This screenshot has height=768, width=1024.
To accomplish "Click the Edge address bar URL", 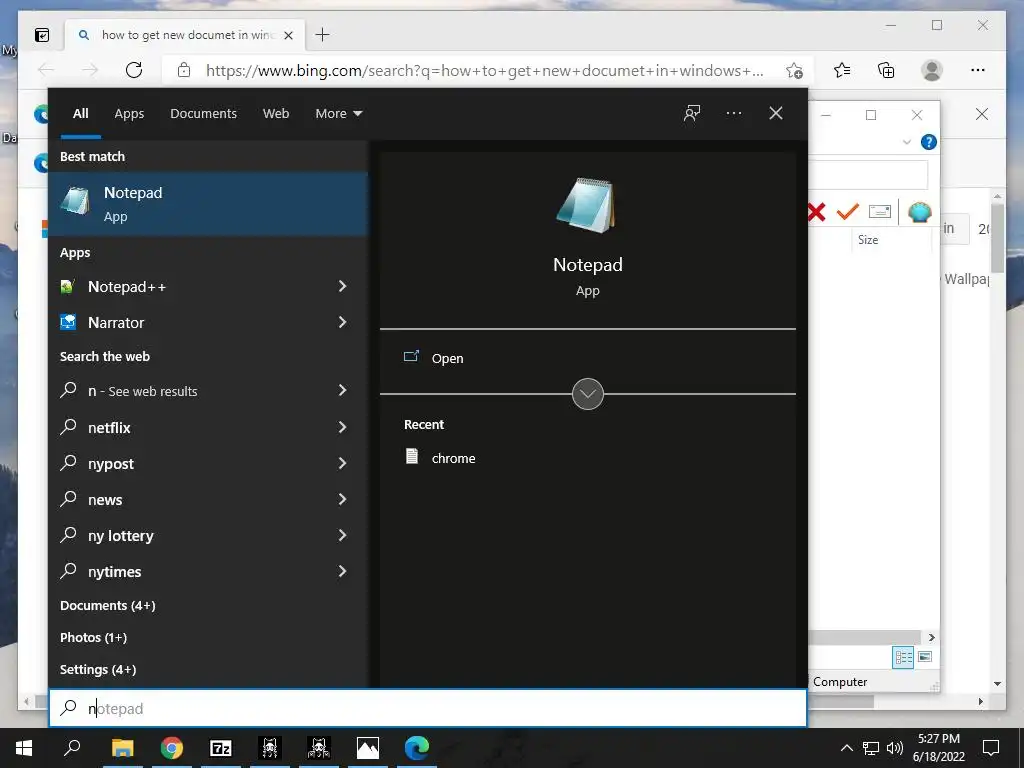I will pos(485,71).
